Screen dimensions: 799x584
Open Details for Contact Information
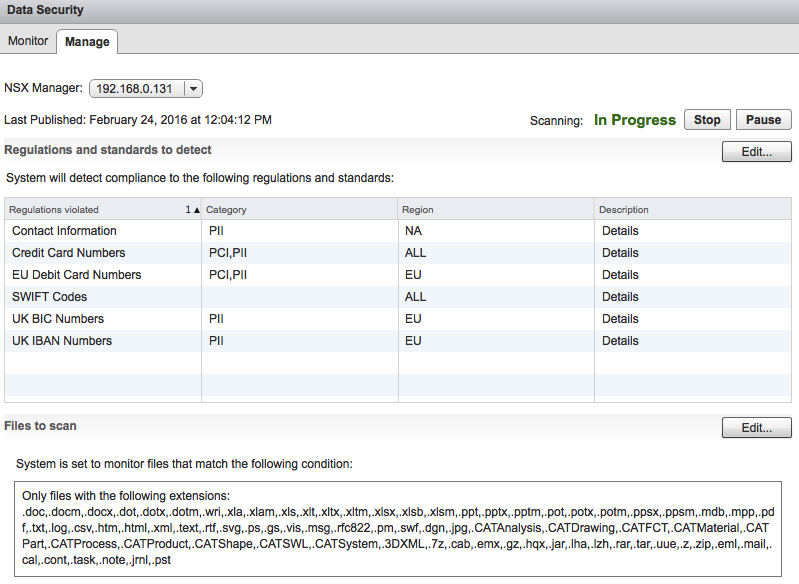click(620, 231)
